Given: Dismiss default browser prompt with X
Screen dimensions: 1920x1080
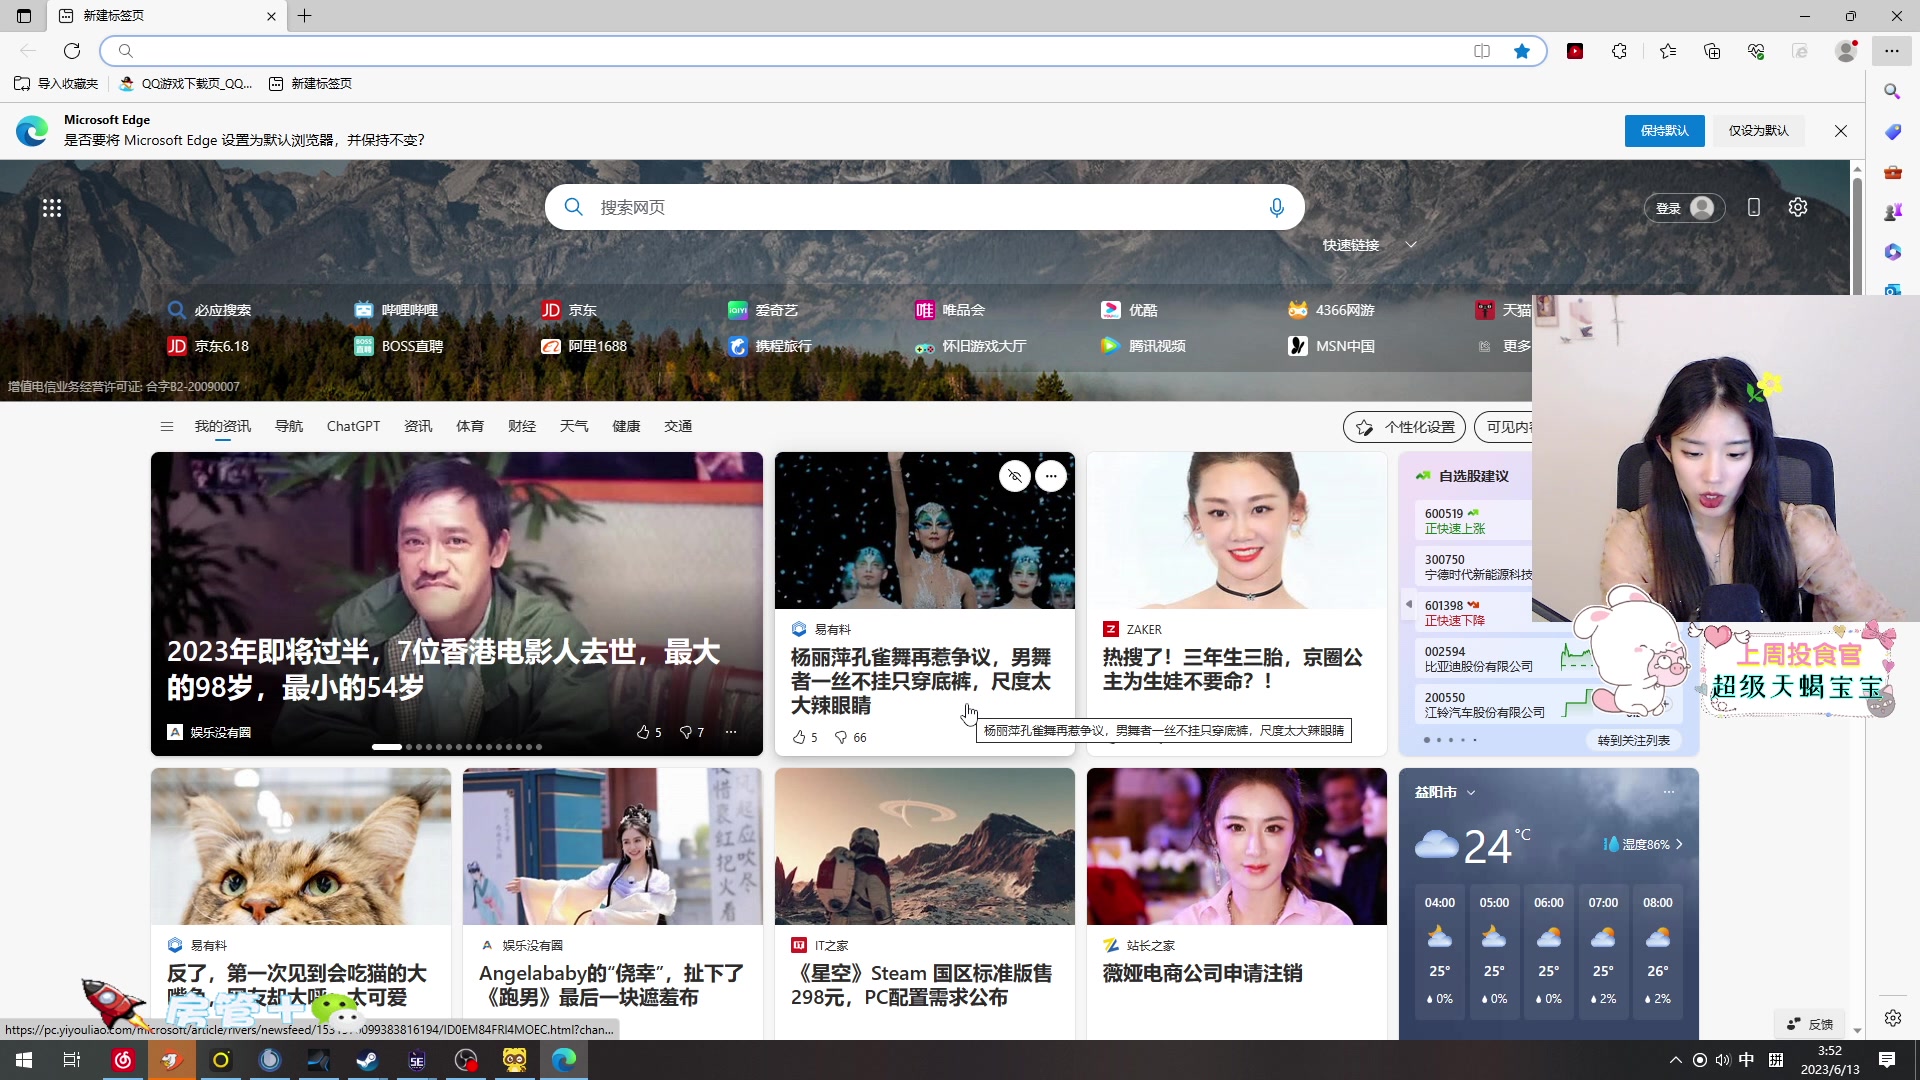Looking at the screenshot, I should (1841, 131).
